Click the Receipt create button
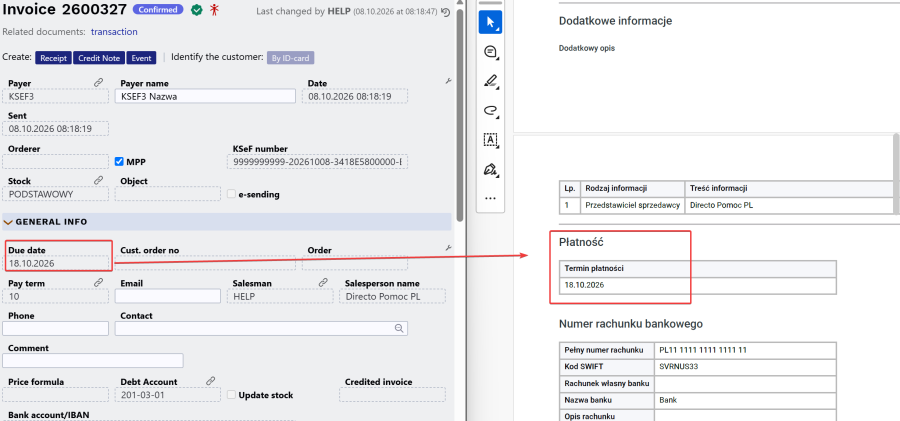The width and height of the screenshot is (900, 421). tap(54, 58)
